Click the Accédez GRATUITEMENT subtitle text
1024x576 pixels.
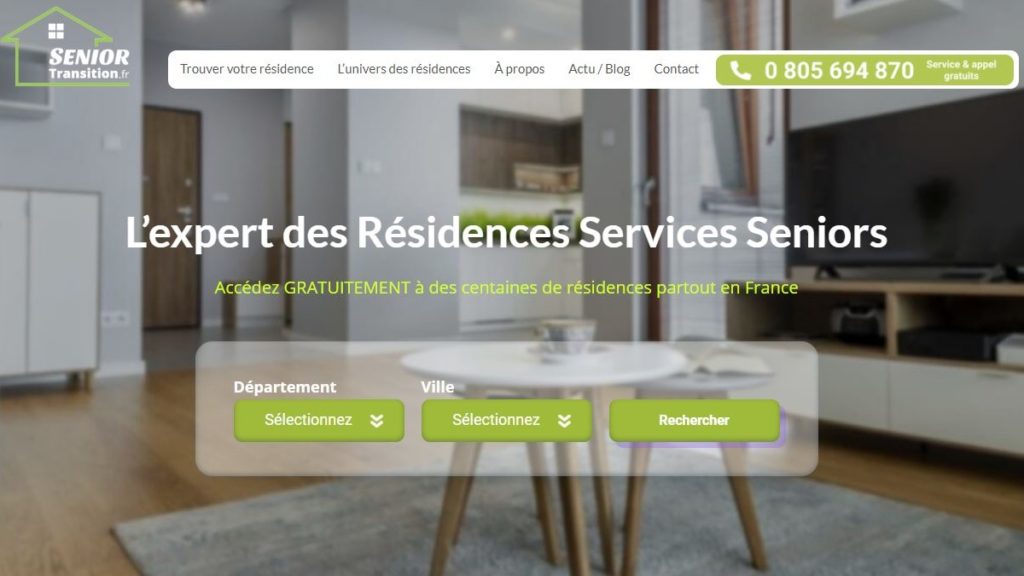click(506, 288)
